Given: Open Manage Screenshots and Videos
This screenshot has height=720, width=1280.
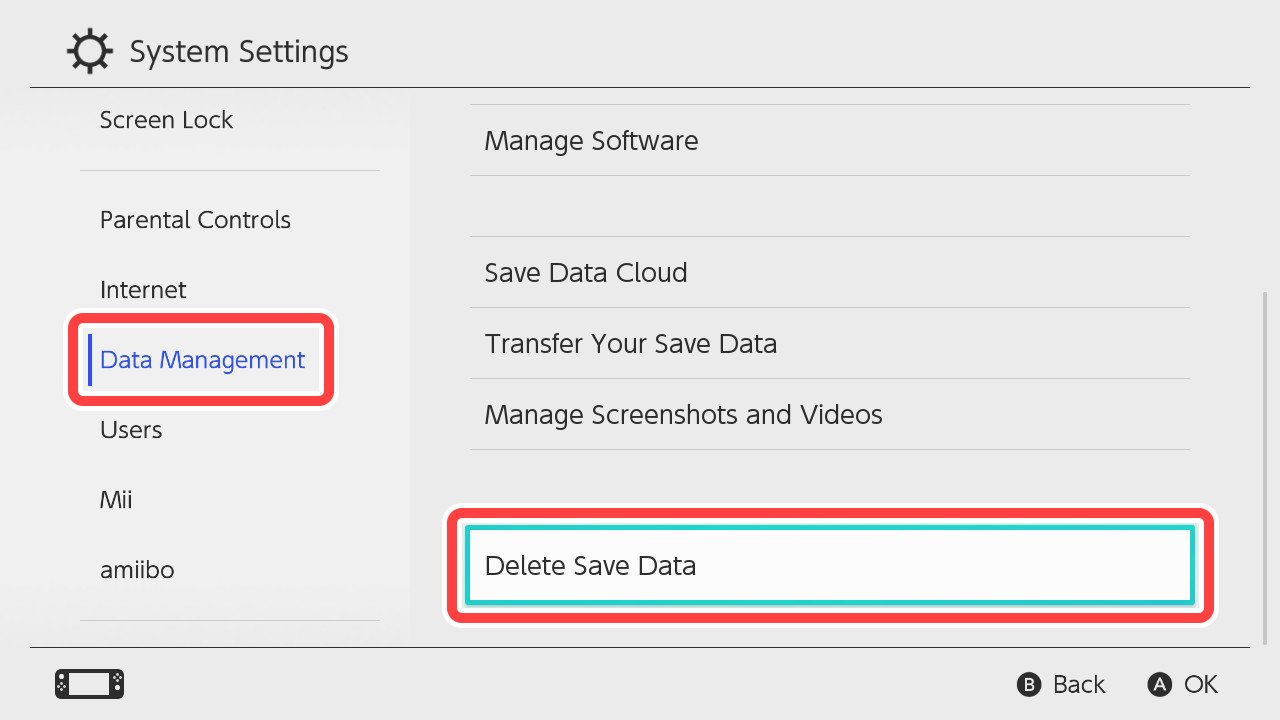Looking at the screenshot, I should point(683,415).
